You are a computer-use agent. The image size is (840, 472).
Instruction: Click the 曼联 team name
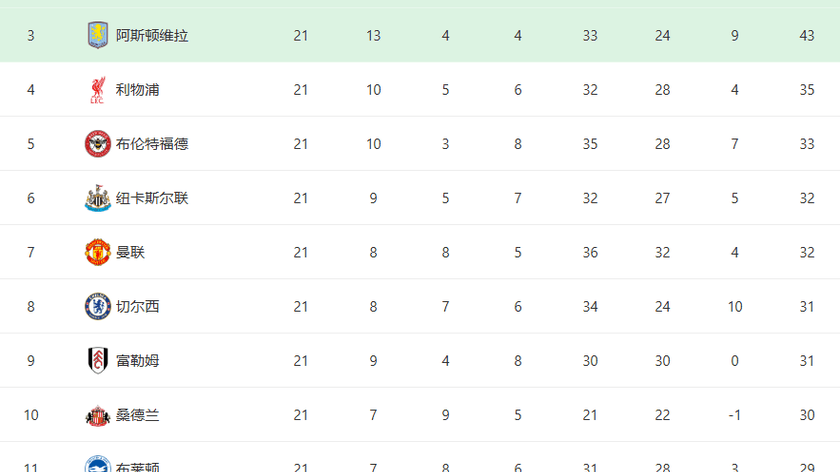[x=130, y=252]
